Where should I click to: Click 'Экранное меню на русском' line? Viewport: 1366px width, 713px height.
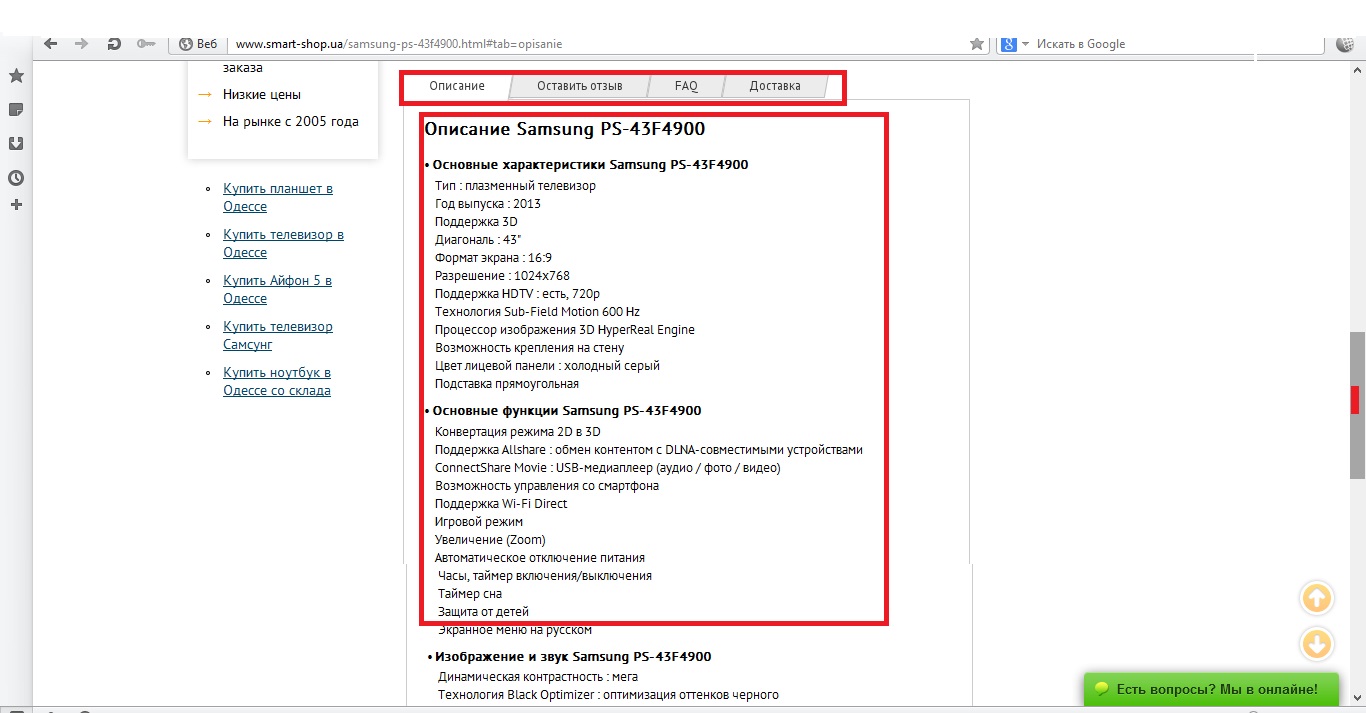pos(515,630)
